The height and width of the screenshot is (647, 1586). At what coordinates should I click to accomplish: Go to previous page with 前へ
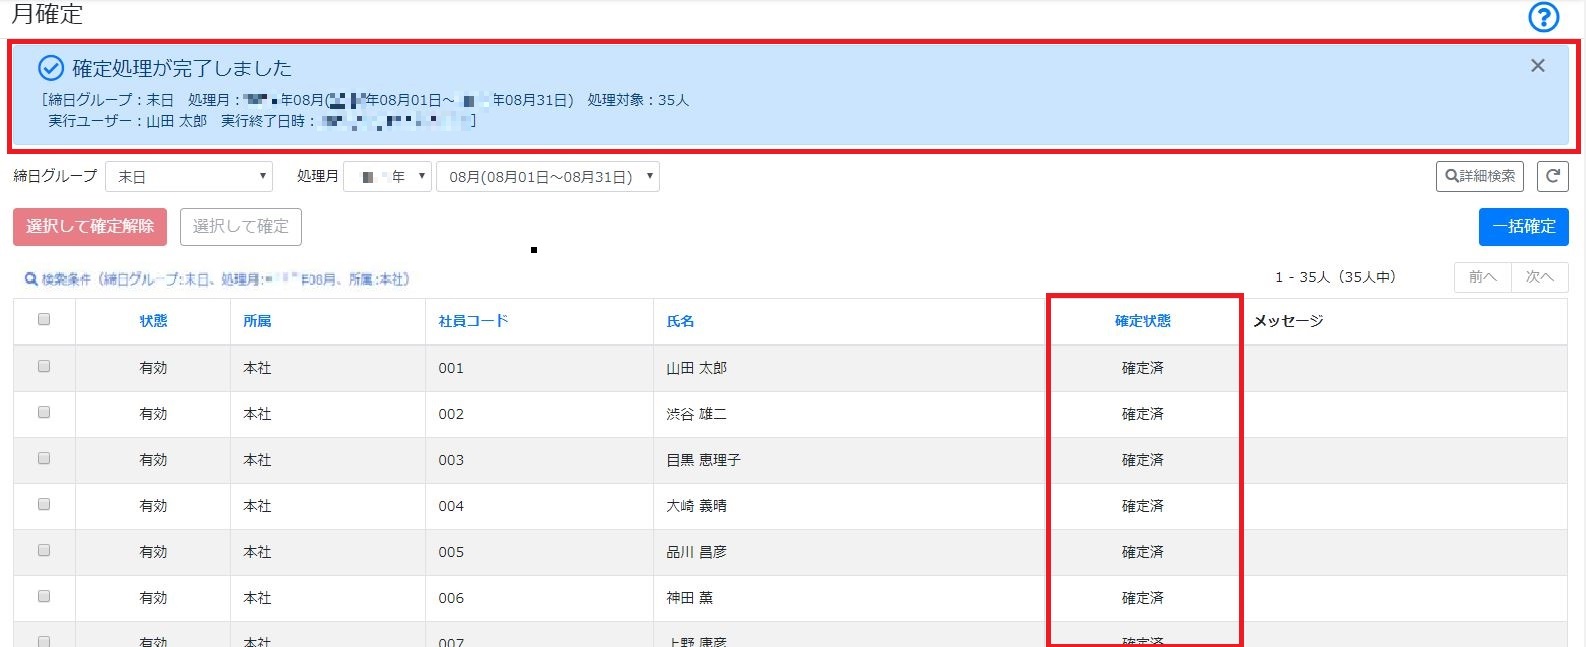click(x=1483, y=277)
